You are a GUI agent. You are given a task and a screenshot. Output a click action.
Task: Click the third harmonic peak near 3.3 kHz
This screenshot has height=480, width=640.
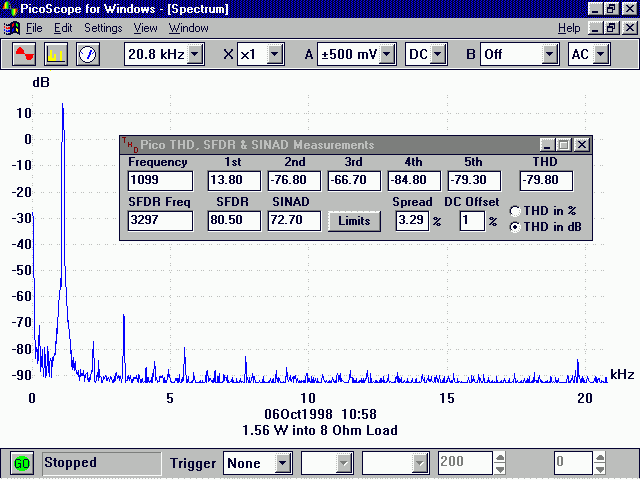click(124, 318)
